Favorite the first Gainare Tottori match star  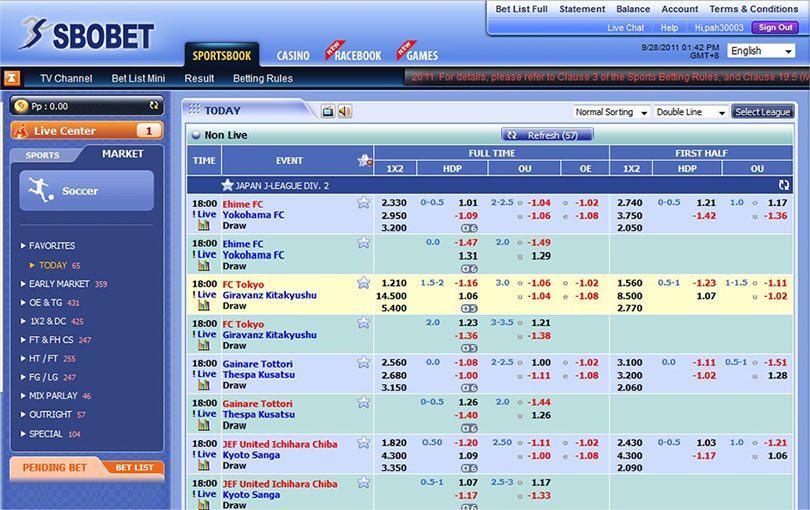(x=364, y=362)
